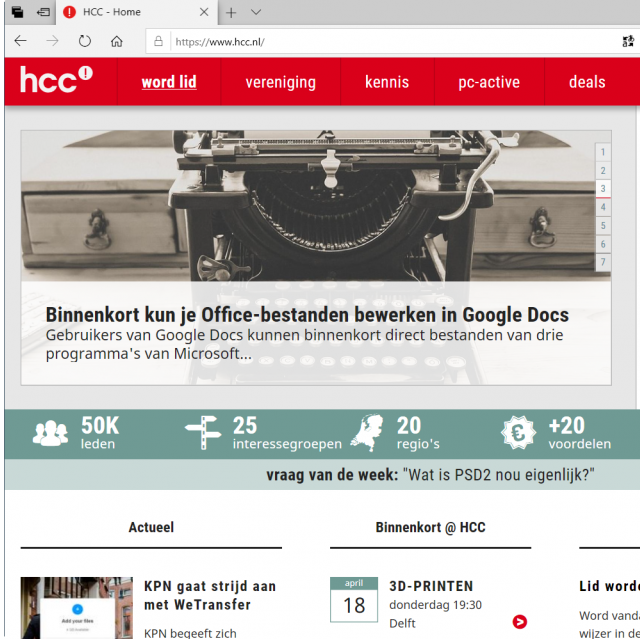This screenshot has width=640, height=640.
Task: Select the HCC - Home browser tab
Action: (x=137, y=12)
